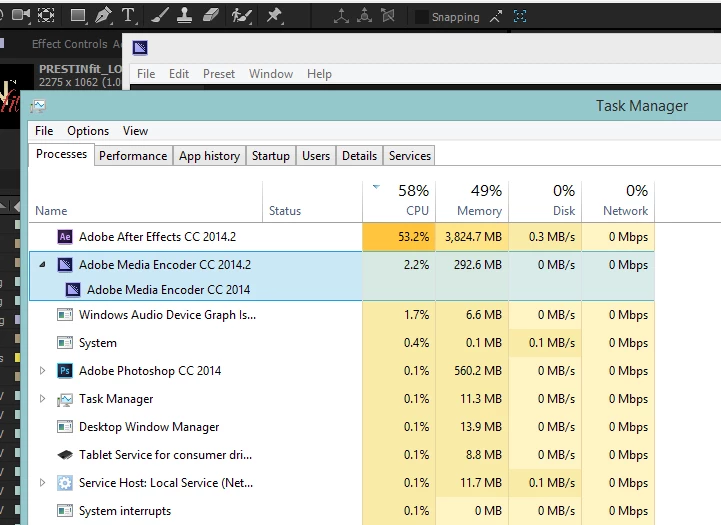This screenshot has width=721, height=525.
Task: Open the Task Manager File menu
Action: pos(44,131)
